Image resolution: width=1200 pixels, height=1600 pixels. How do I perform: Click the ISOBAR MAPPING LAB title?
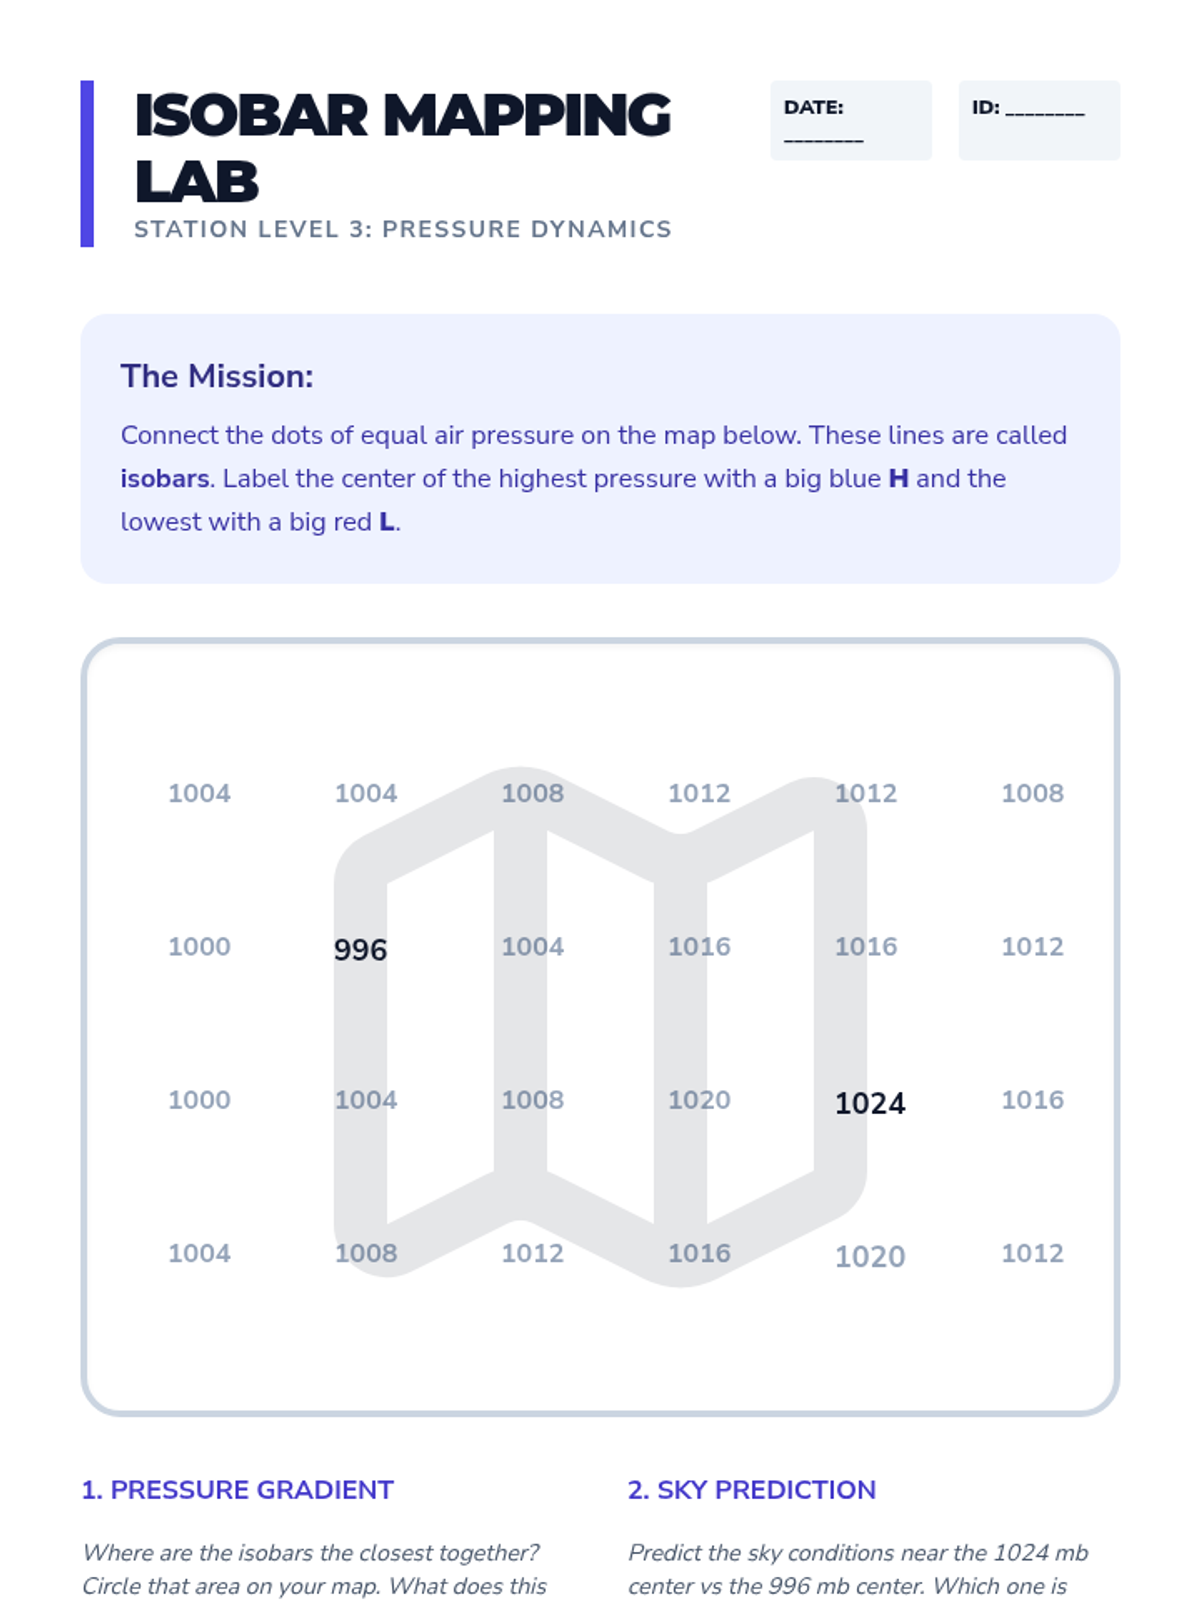coord(402,147)
